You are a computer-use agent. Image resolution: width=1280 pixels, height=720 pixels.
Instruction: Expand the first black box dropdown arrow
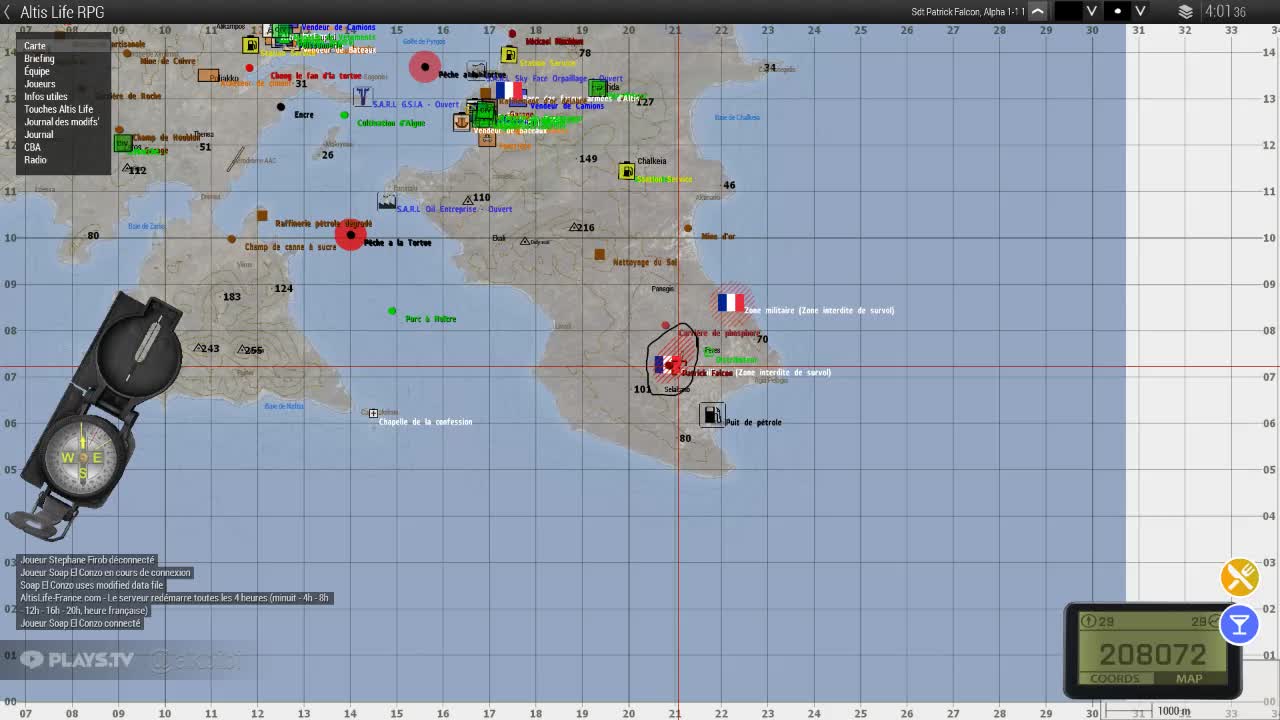pyautogui.click(x=1092, y=12)
